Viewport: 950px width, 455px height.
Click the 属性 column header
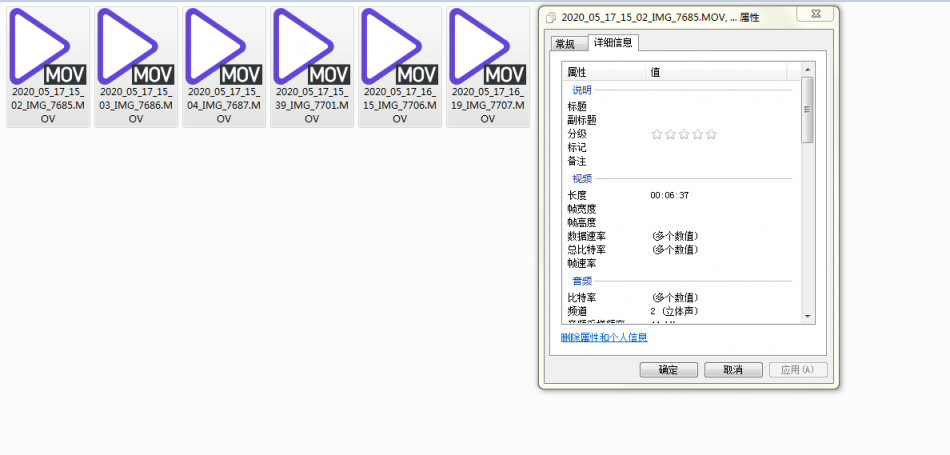[x=600, y=72]
